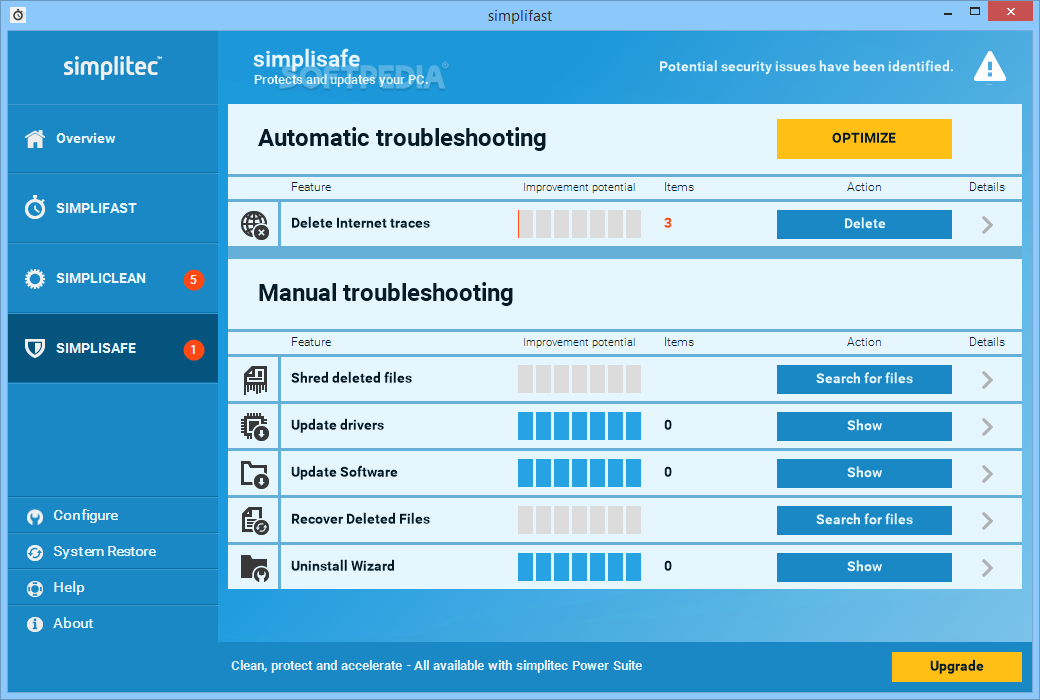Click 'Potential security issues have been identified.' message

click(806, 66)
